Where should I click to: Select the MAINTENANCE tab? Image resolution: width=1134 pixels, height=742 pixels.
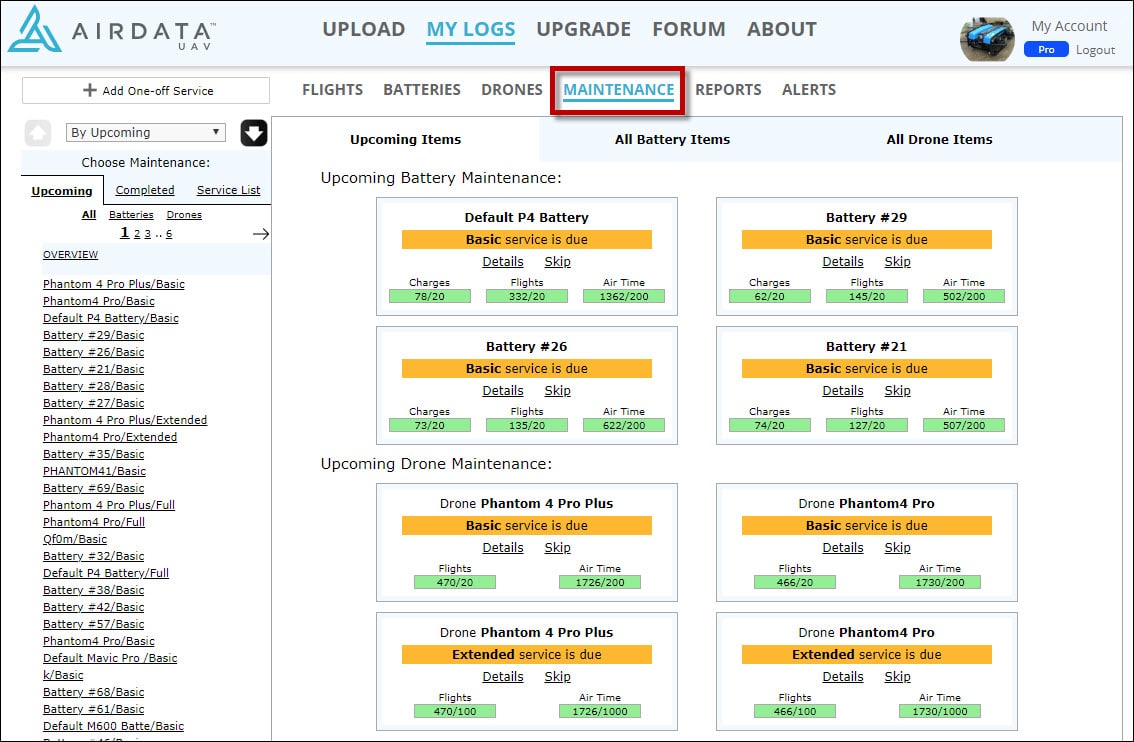tap(618, 90)
